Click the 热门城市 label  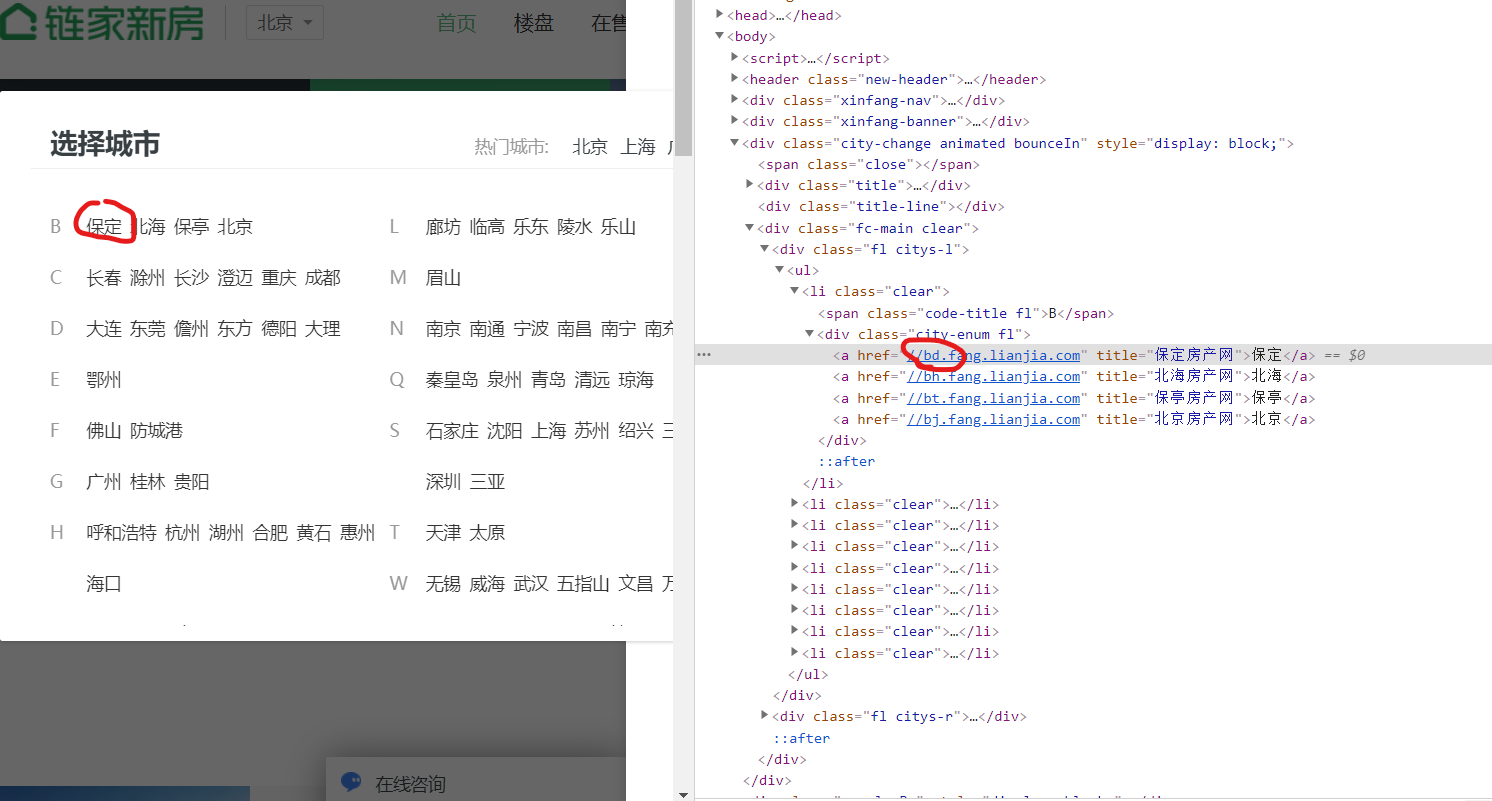pyautogui.click(x=512, y=147)
